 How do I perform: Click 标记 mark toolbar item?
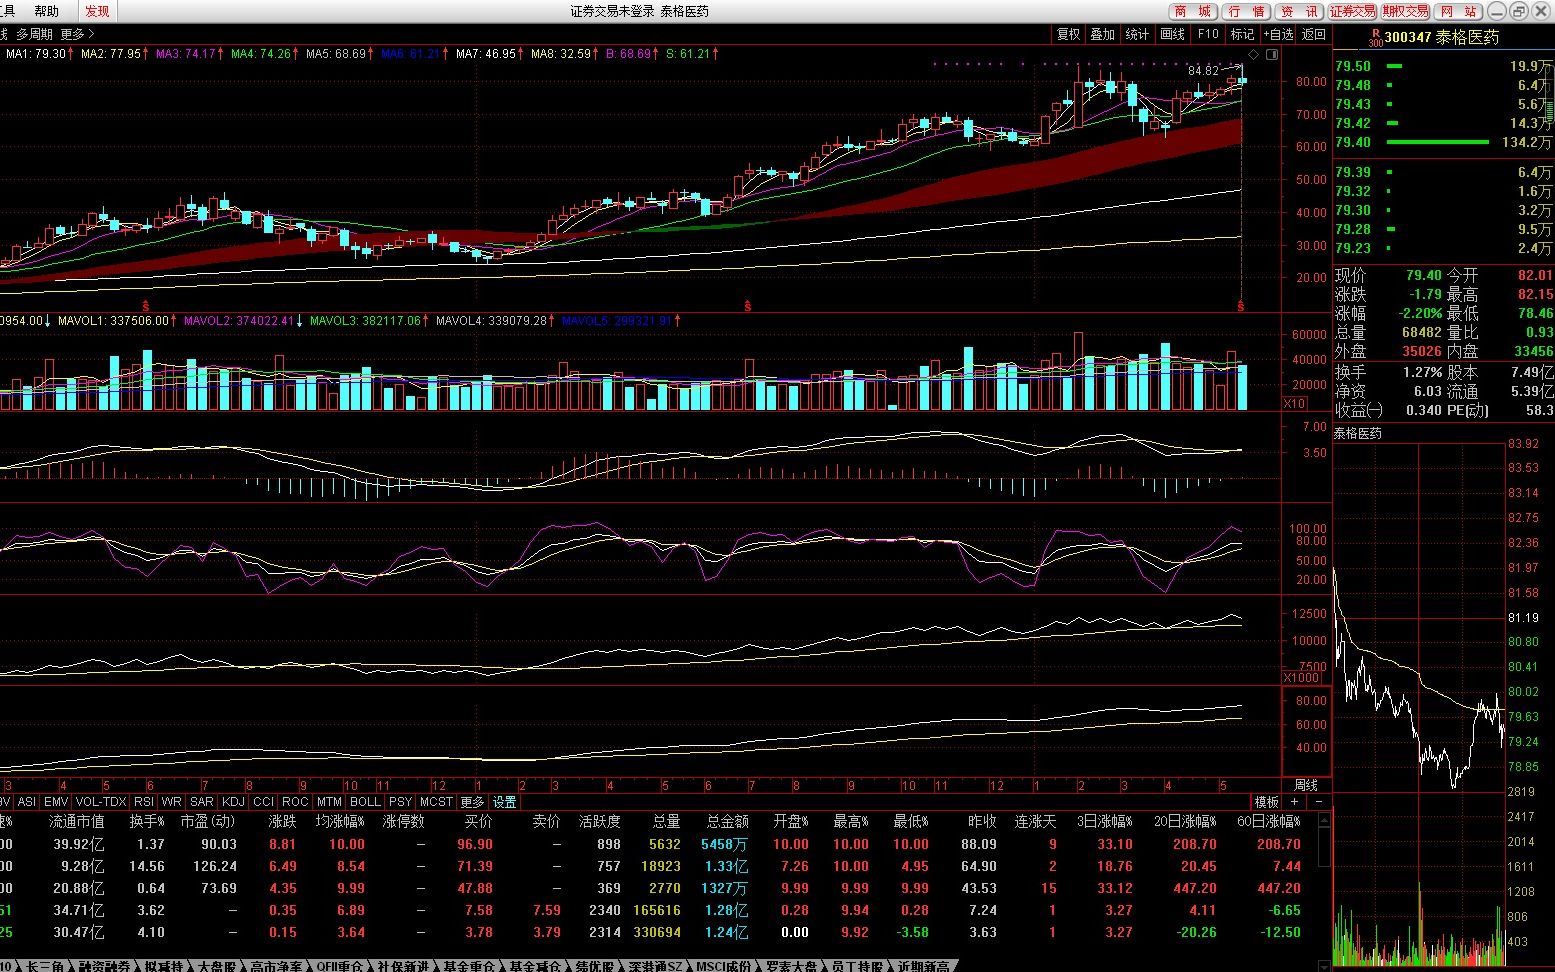point(1242,34)
